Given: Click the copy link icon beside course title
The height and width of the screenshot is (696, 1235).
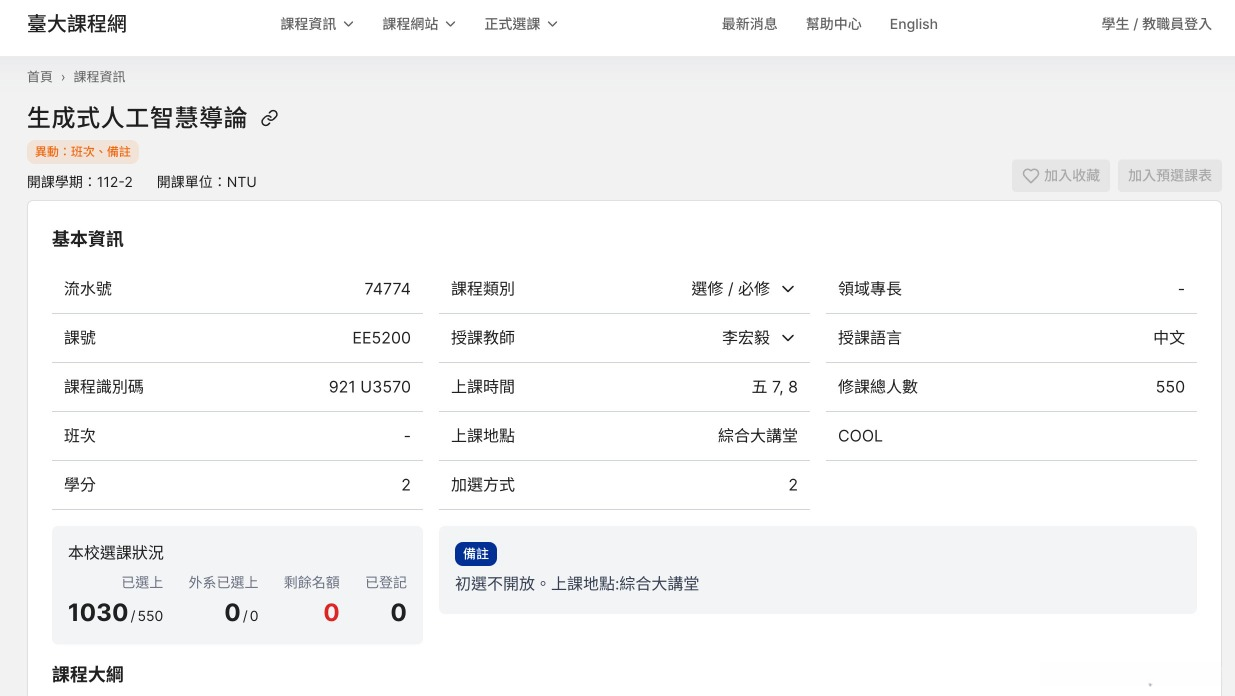Looking at the screenshot, I should tap(269, 118).
